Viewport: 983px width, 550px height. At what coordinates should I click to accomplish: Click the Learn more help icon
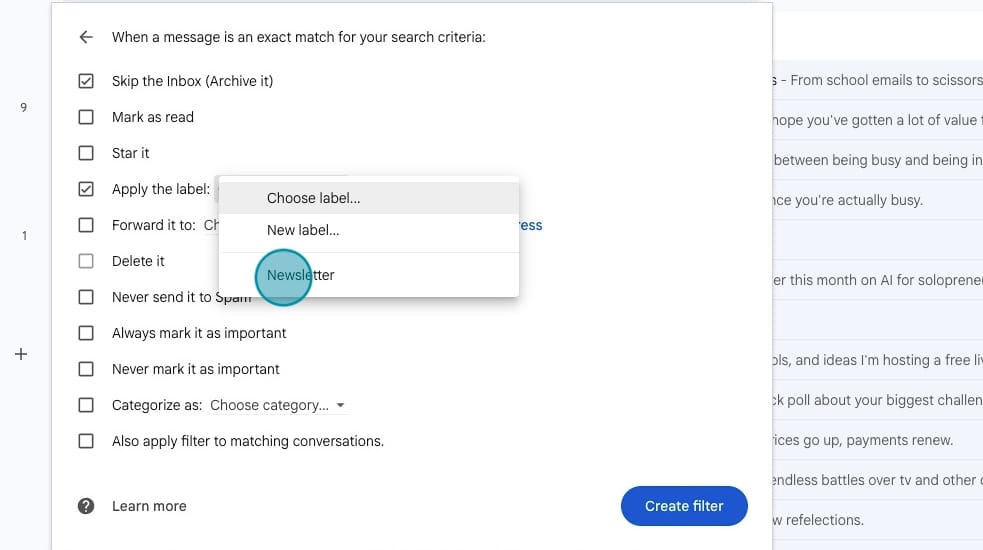click(86, 506)
